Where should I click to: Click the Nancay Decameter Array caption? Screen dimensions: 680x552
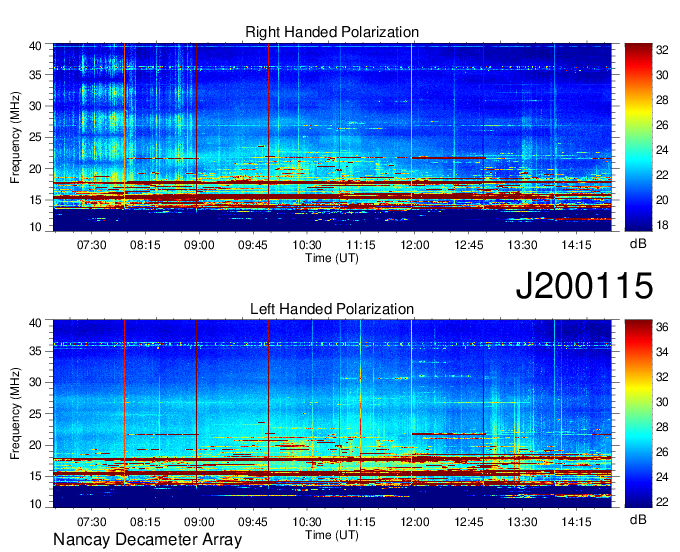147,540
